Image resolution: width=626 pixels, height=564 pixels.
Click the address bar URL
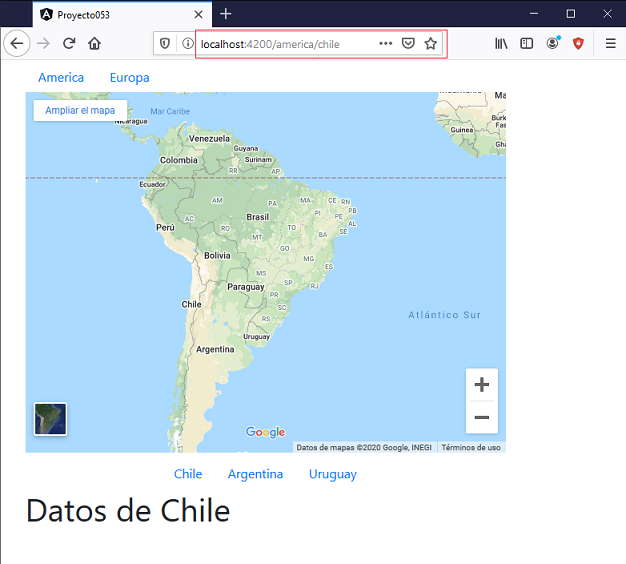(x=270, y=44)
